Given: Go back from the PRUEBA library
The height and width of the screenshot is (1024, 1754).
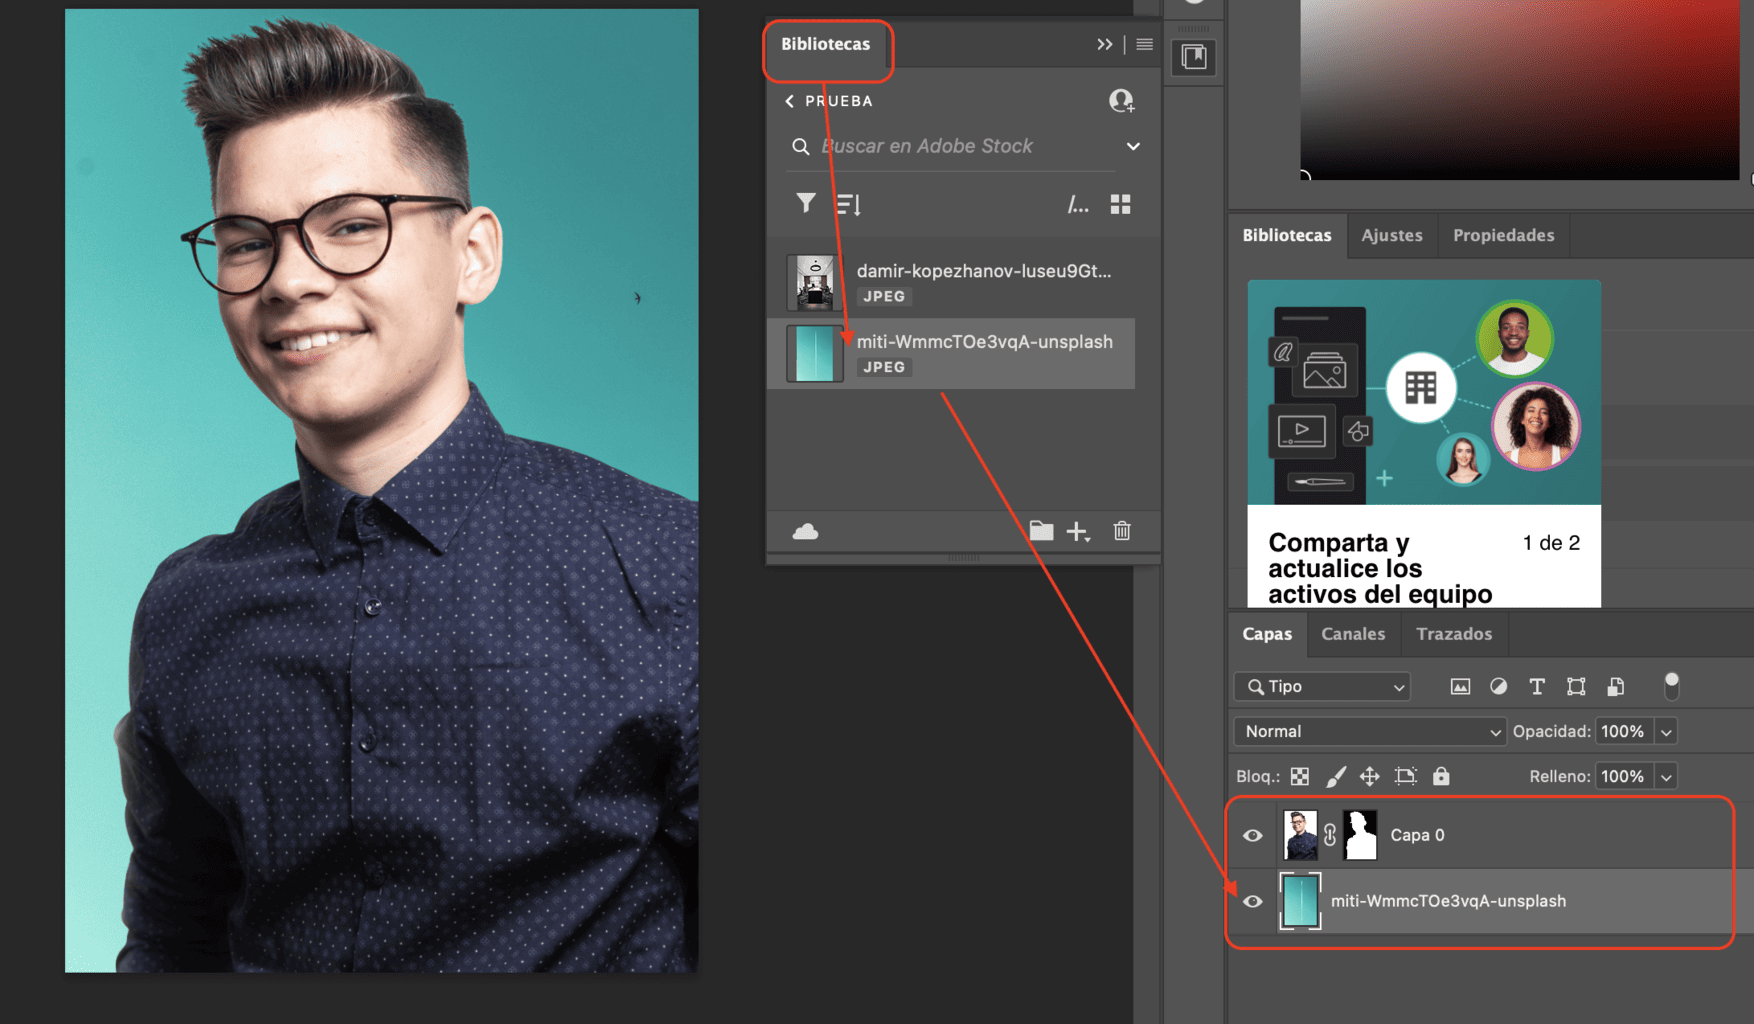Looking at the screenshot, I should click(790, 101).
